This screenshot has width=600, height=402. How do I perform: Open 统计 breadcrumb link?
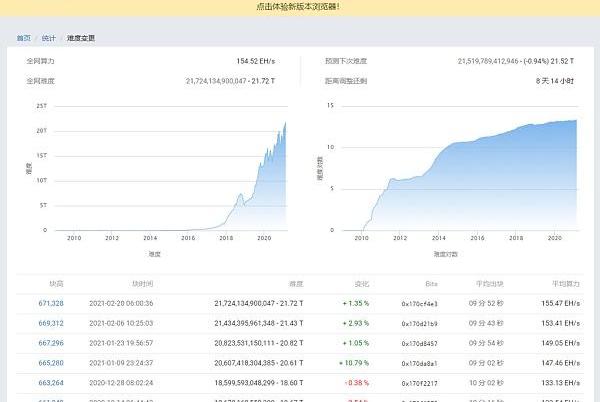pos(49,38)
